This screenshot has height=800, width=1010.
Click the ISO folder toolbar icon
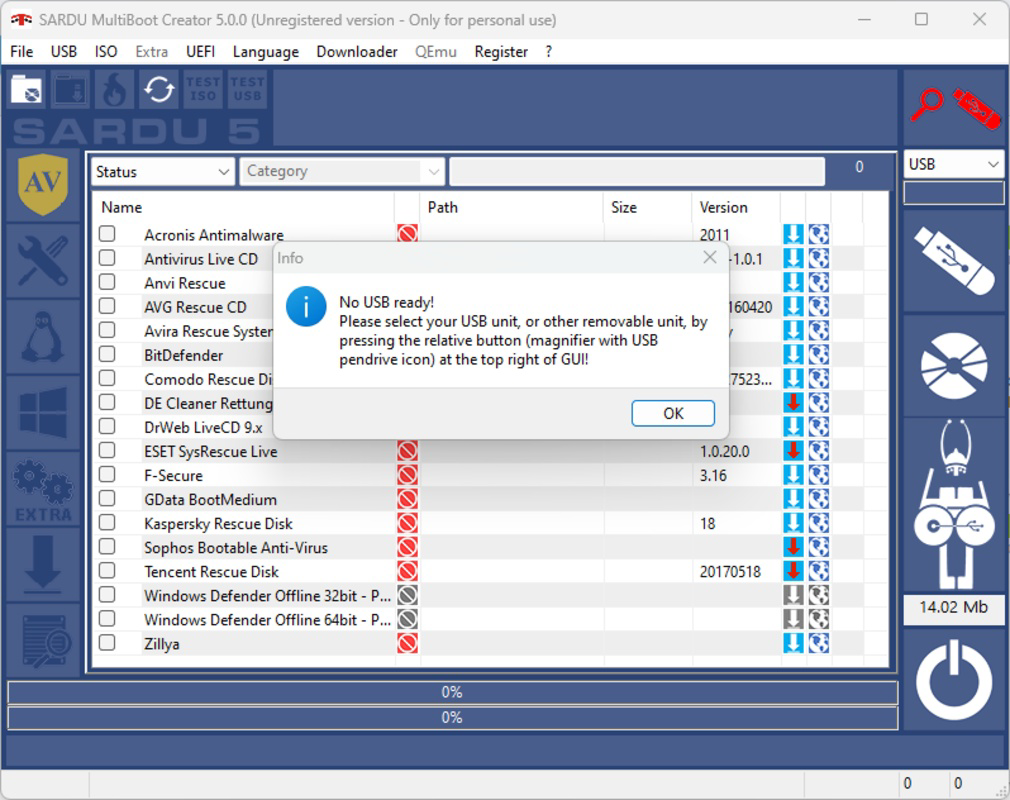point(26,90)
